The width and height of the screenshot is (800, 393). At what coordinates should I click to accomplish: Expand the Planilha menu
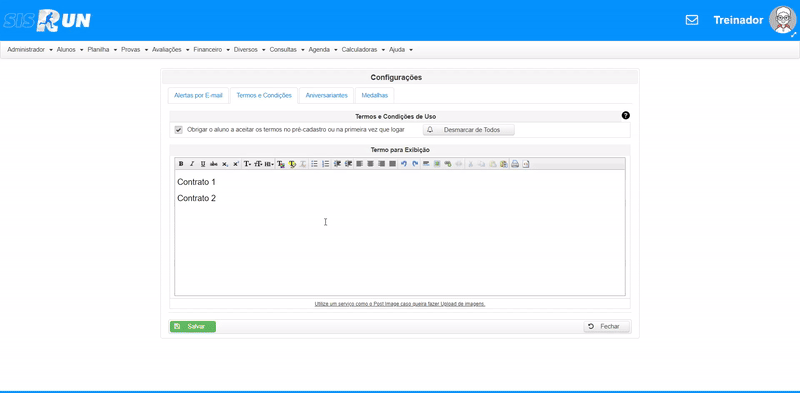pos(102,50)
